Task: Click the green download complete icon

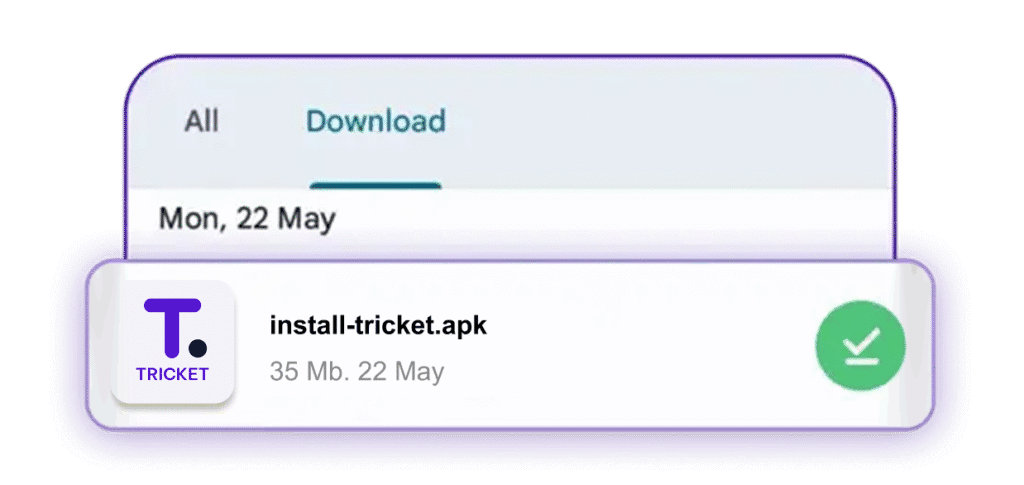Action: point(860,345)
